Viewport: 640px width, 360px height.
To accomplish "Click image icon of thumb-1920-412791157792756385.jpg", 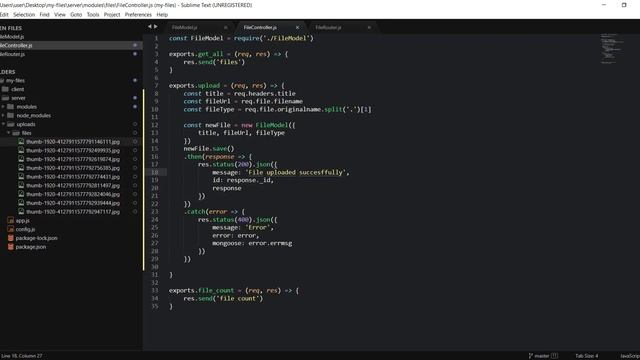I will (x=21, y=168).
